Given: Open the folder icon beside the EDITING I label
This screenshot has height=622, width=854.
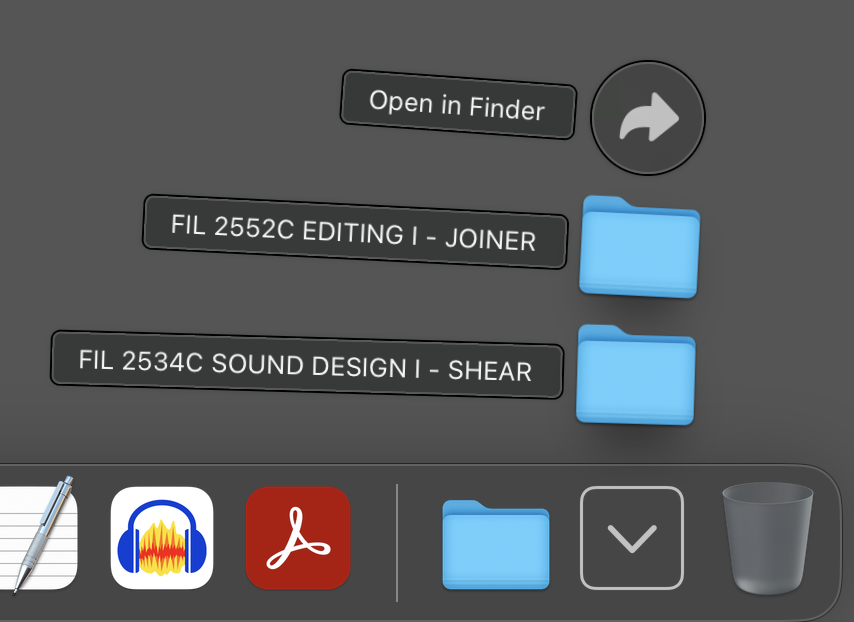Looking at the screenshot, I should click(640, 248).
